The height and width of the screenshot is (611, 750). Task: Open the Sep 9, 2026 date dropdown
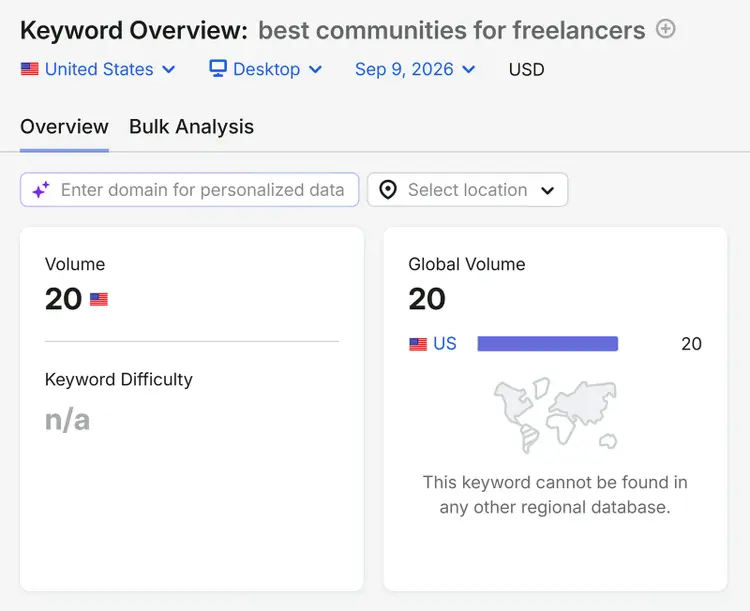point(415,69)
